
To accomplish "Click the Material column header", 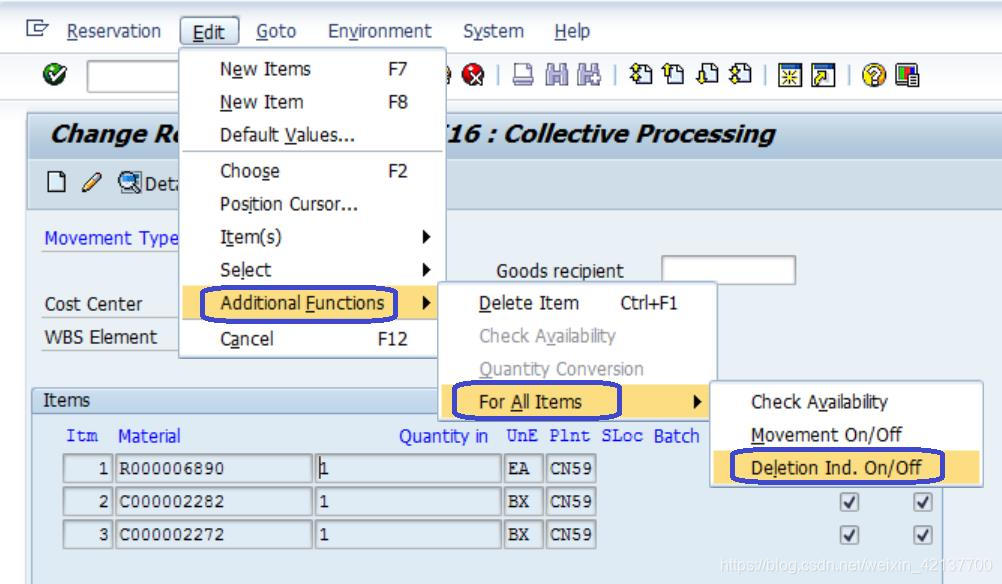I will pos(149,436).
